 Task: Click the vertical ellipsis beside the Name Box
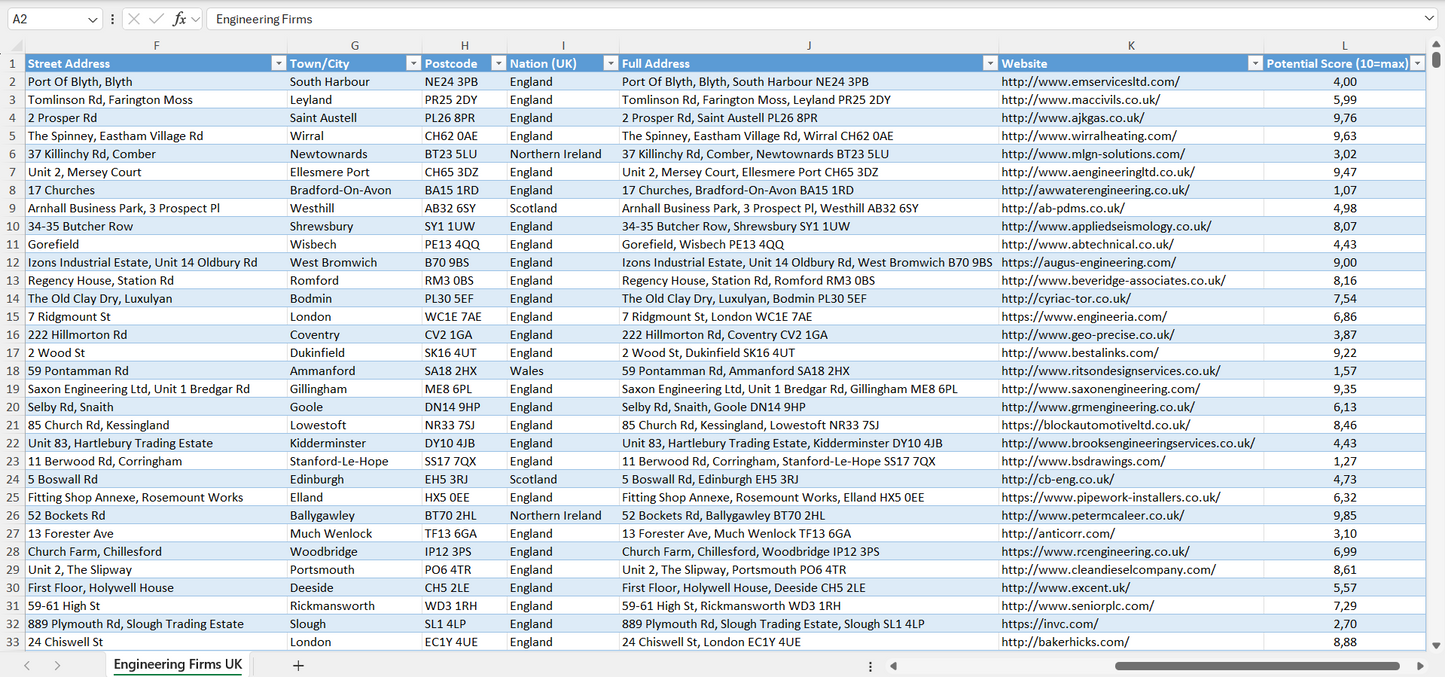click(113, 19)
